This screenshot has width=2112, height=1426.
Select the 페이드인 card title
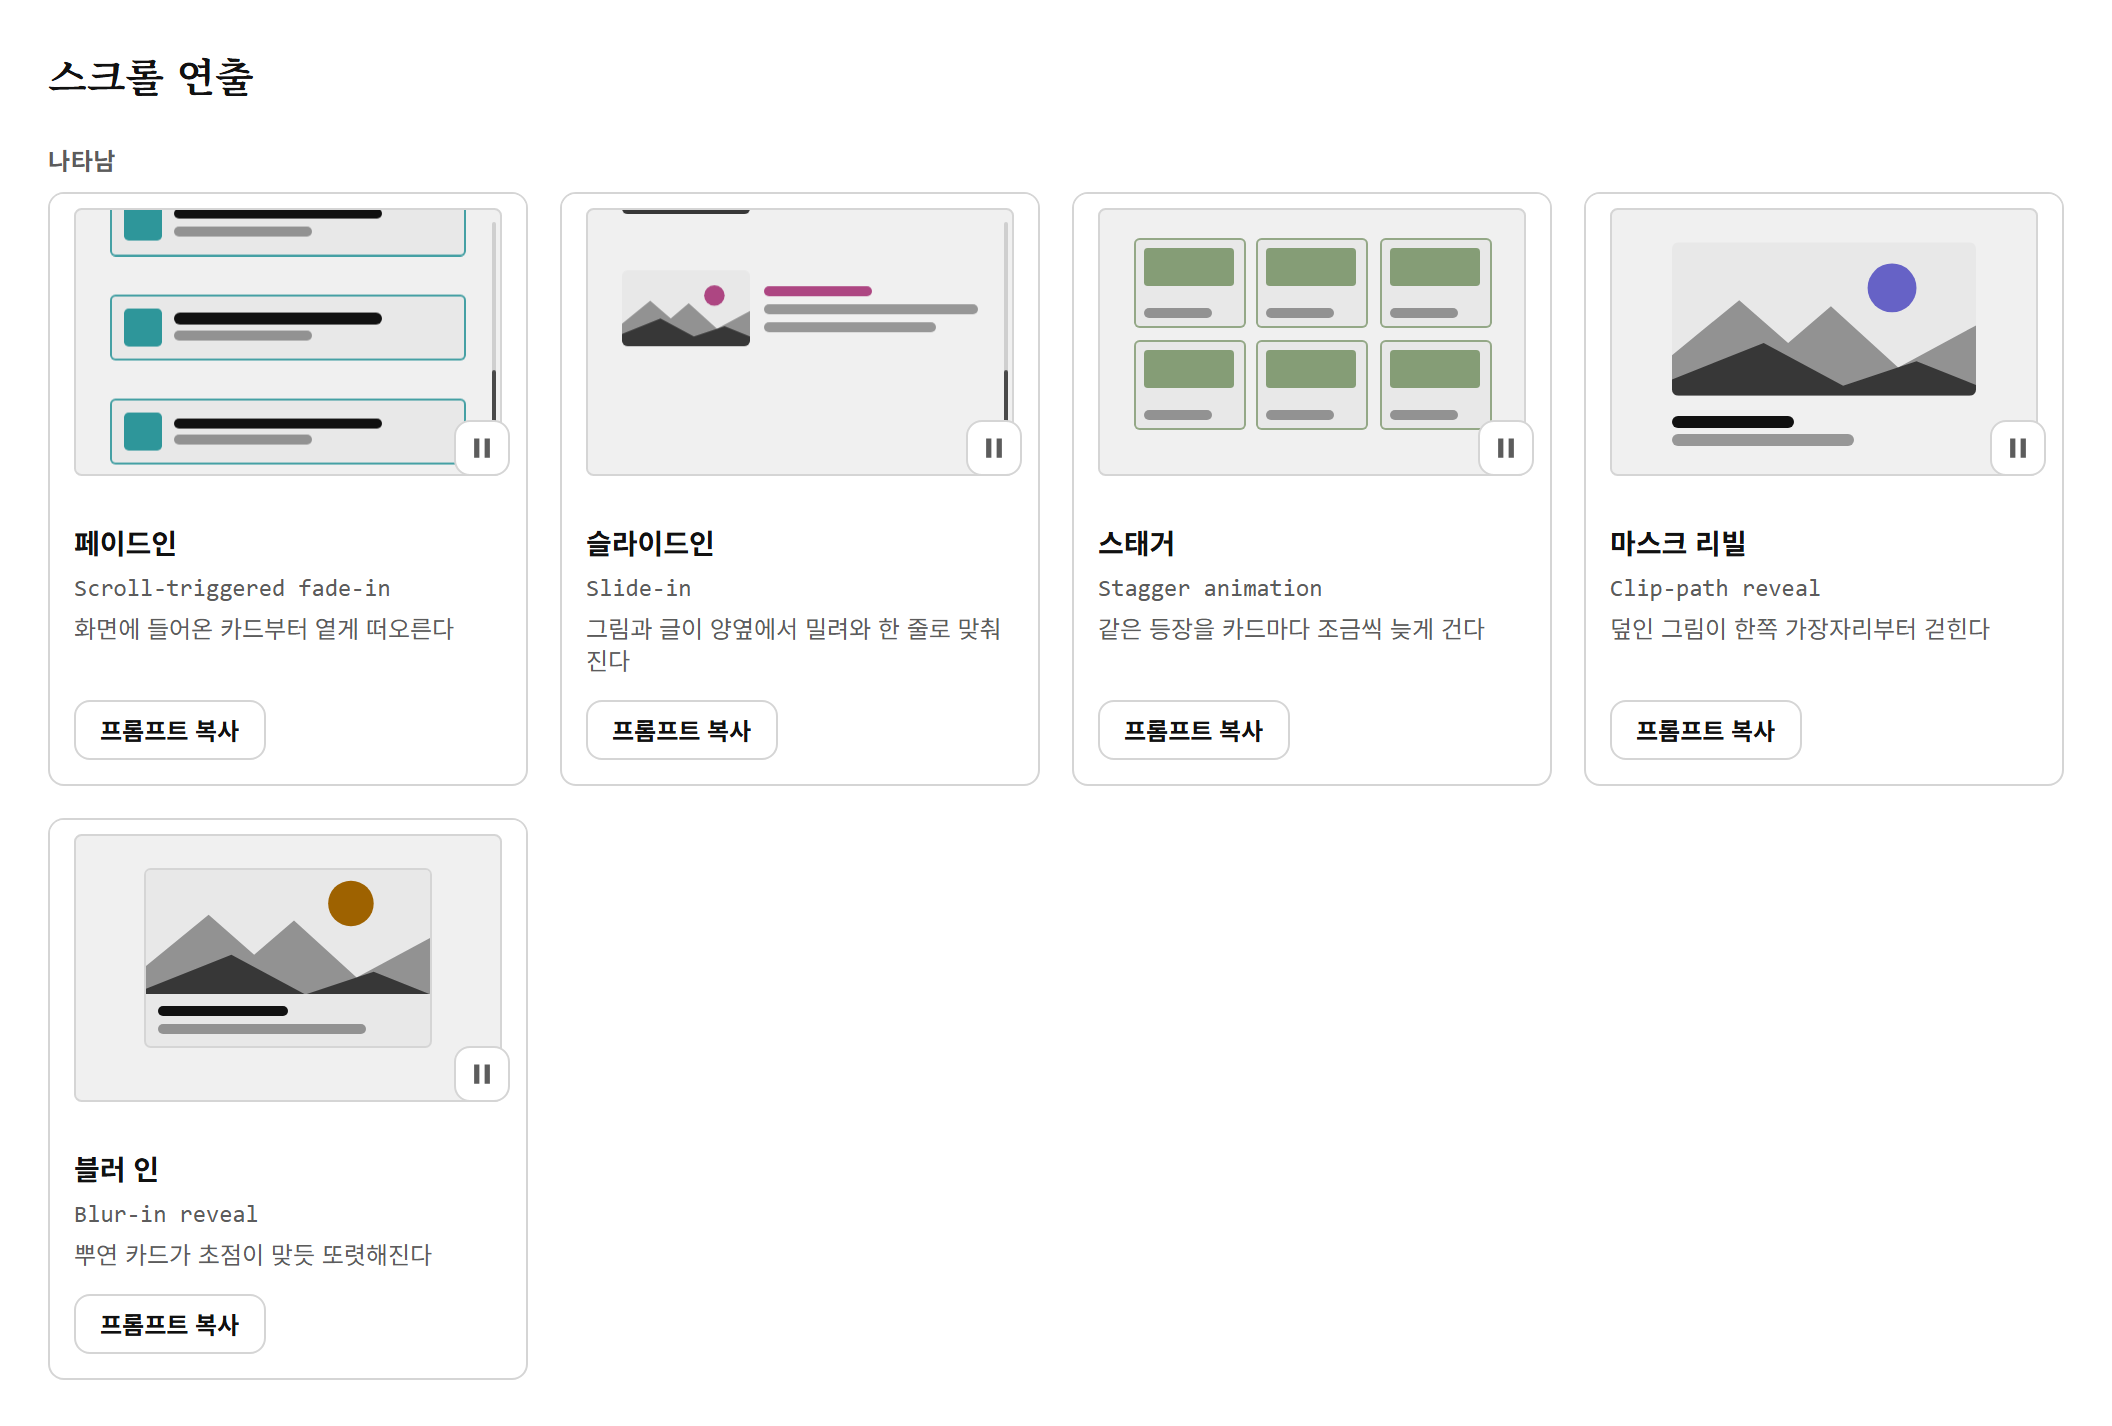click(x=126, y=543)
